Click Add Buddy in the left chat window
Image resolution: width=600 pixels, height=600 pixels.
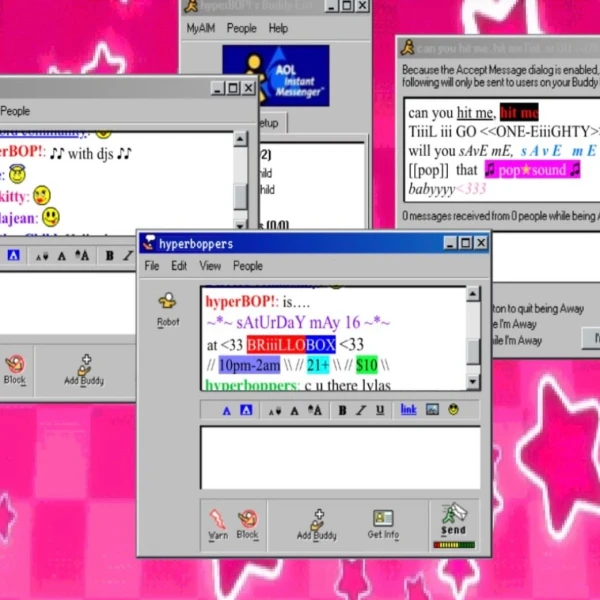(84, 370)
